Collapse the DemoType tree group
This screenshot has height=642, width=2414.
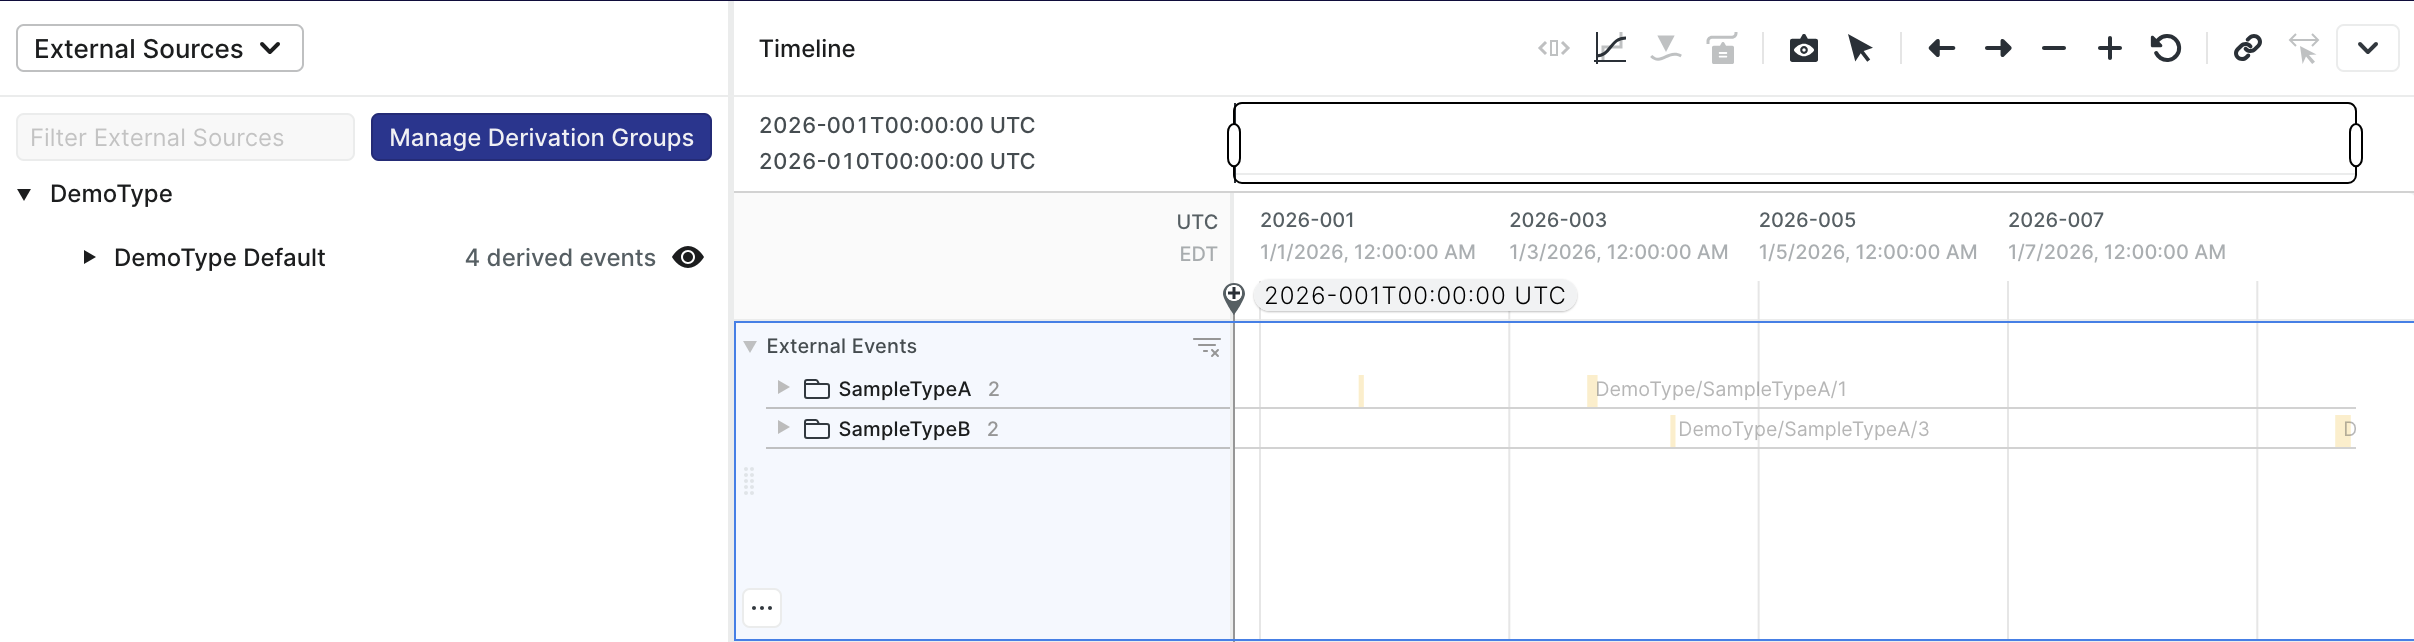pyautogui.click(x=25, y=194)
